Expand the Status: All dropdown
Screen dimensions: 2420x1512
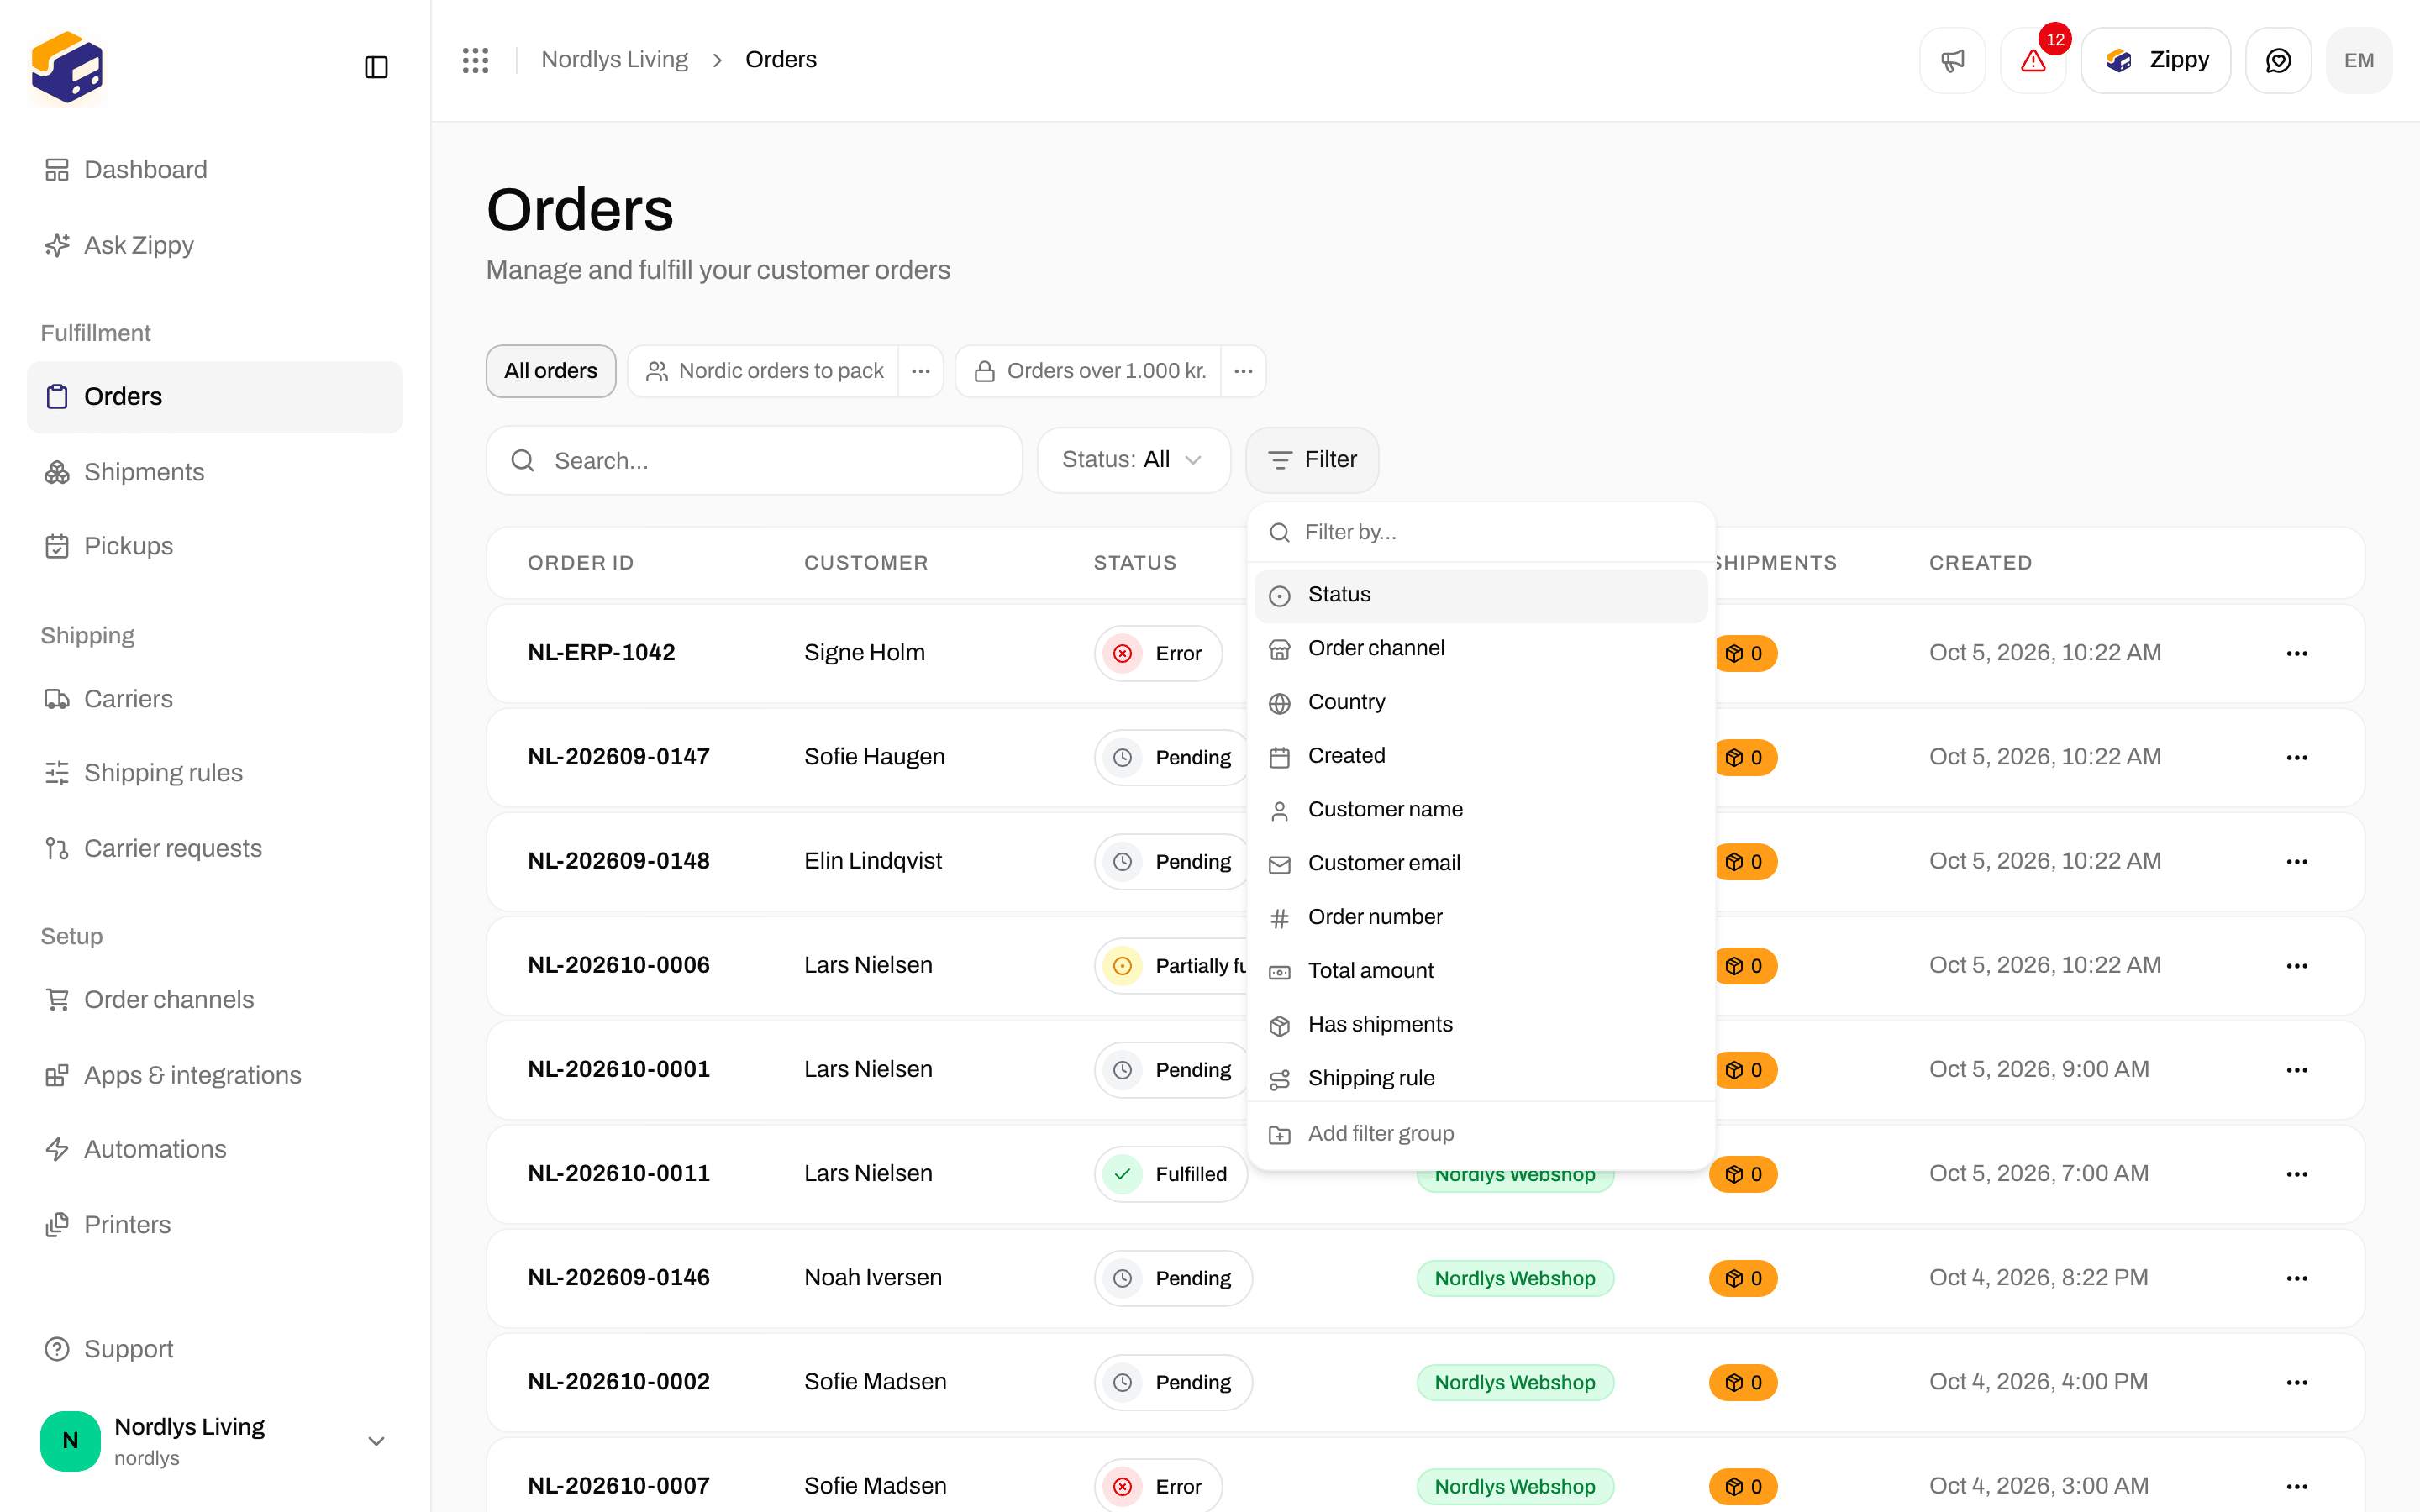click(x=1133, y=460)
